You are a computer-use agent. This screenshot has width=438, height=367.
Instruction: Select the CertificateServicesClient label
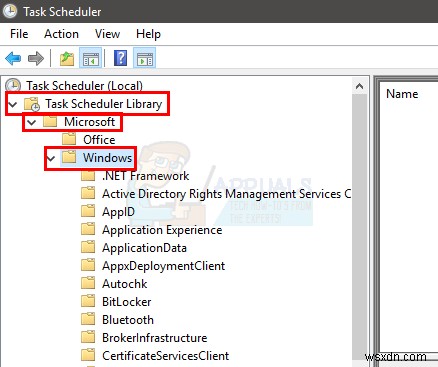click(166, 356)
